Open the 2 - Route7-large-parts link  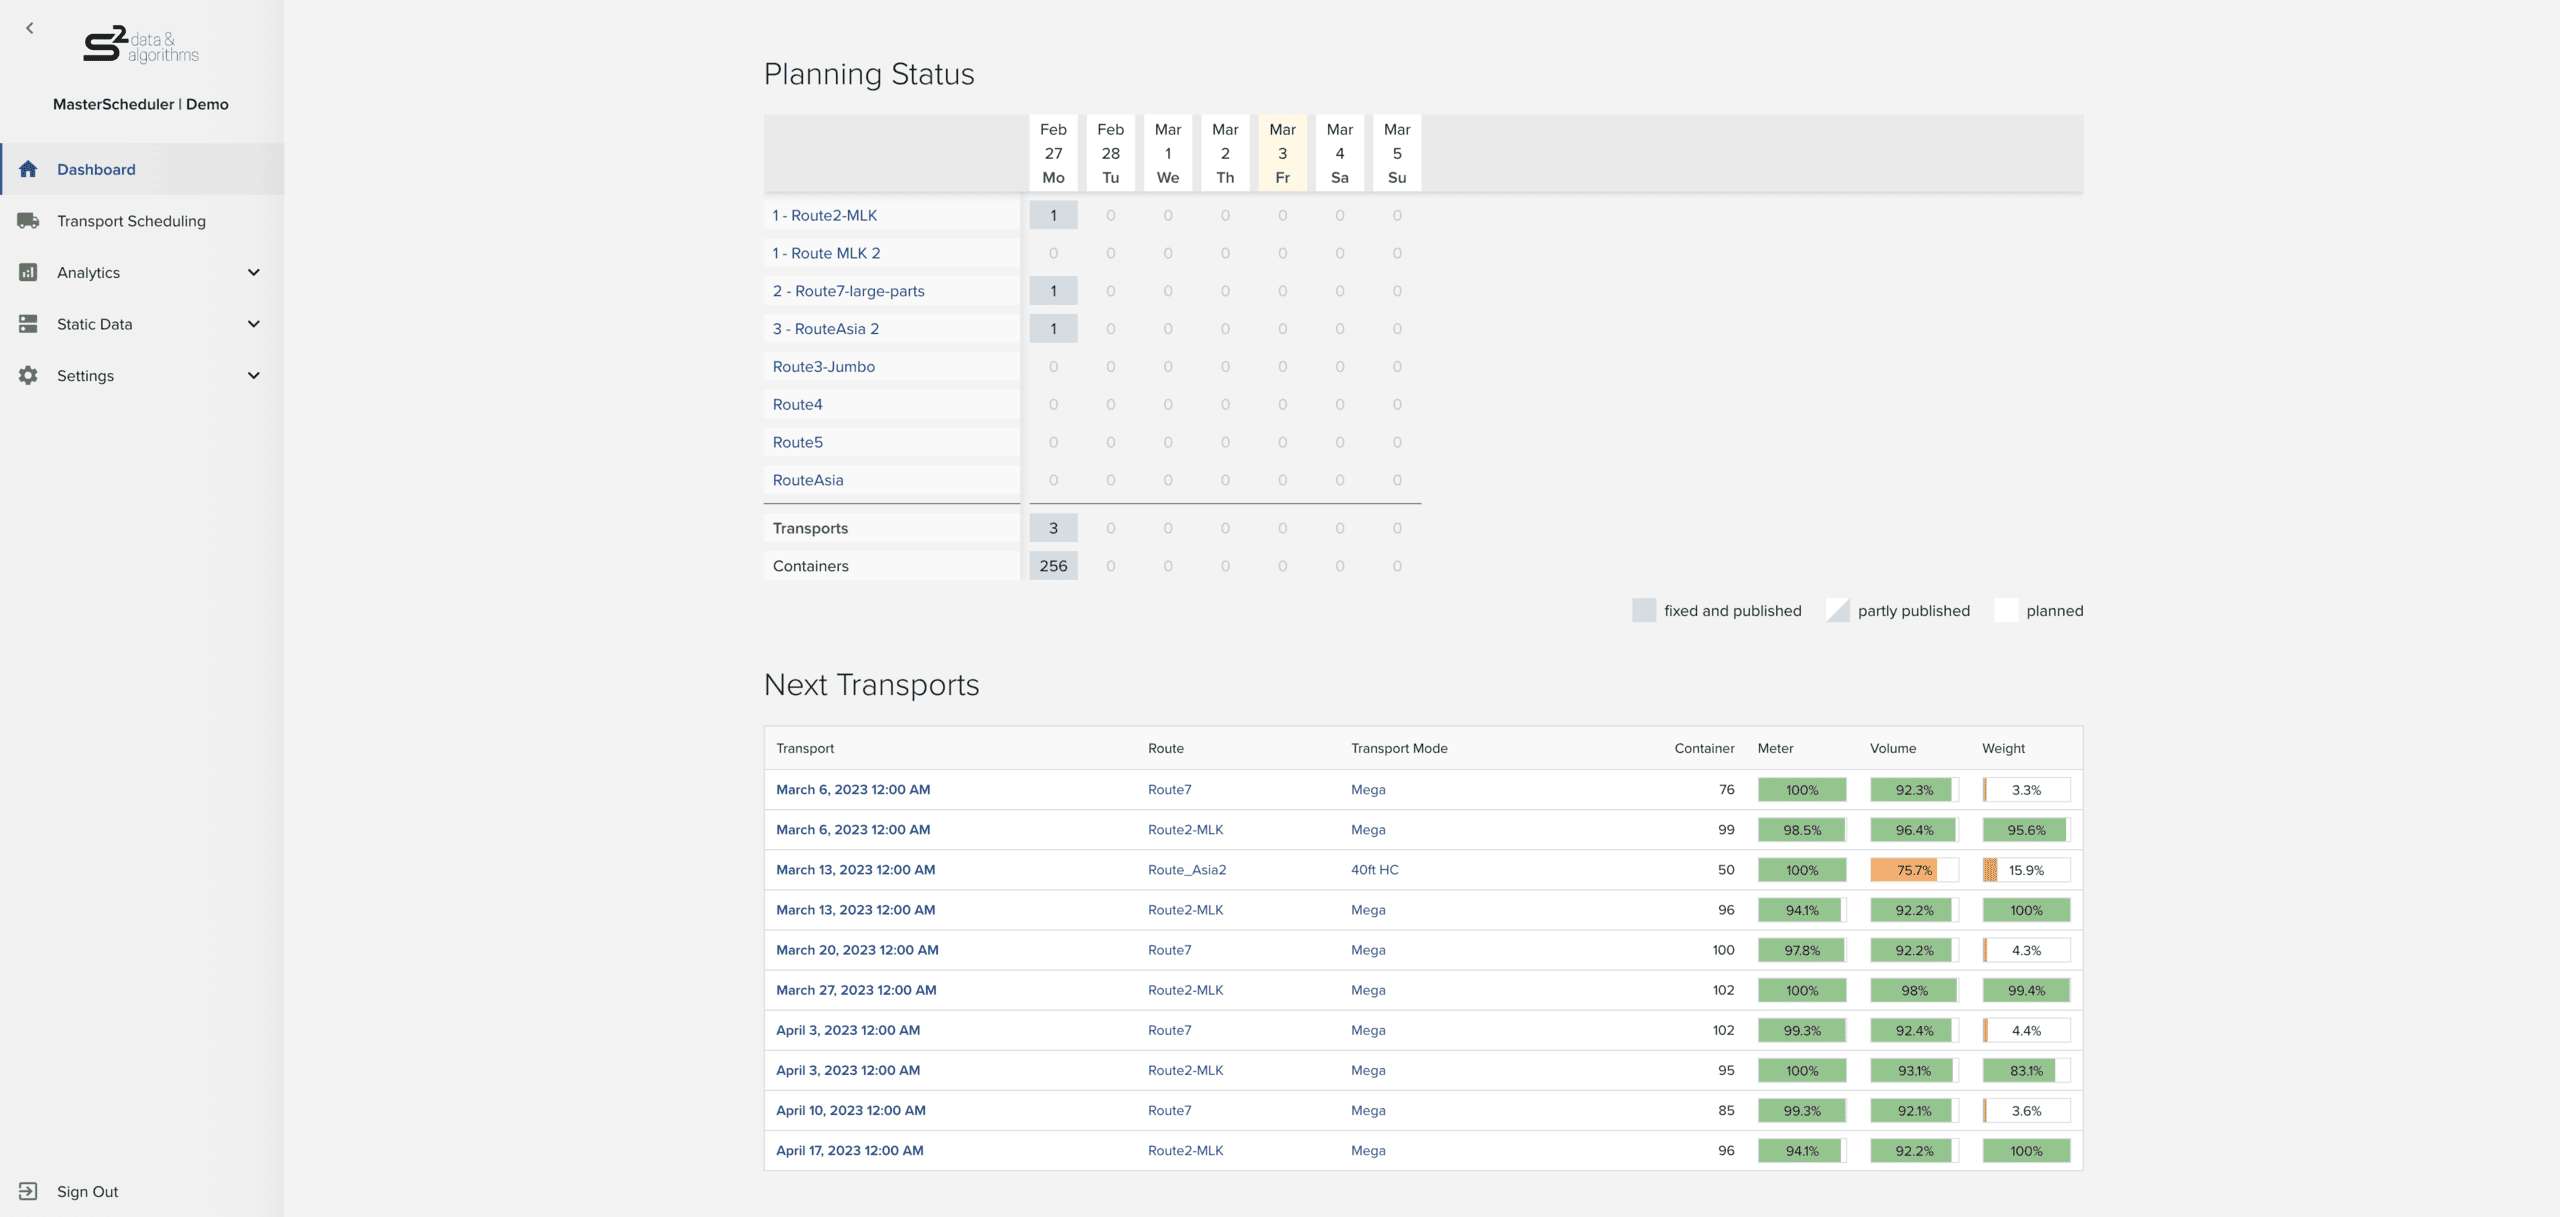848,291
